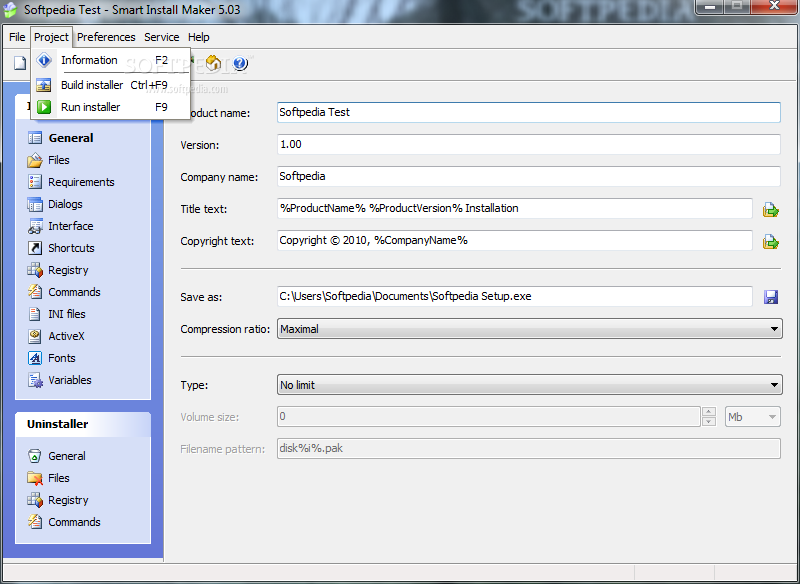Click the General icon in the installer list
Viewport: 800px width, 584px height.
35,138
